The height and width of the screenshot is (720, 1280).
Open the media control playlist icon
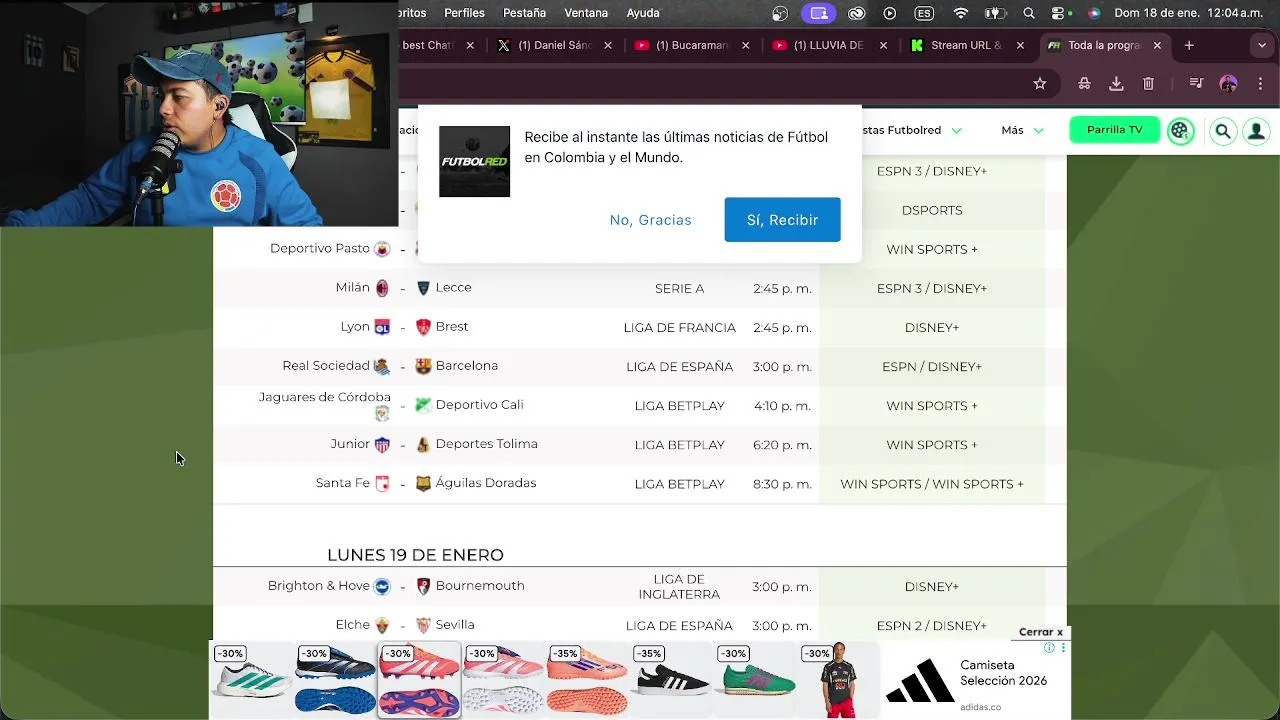coord(1196,84)
